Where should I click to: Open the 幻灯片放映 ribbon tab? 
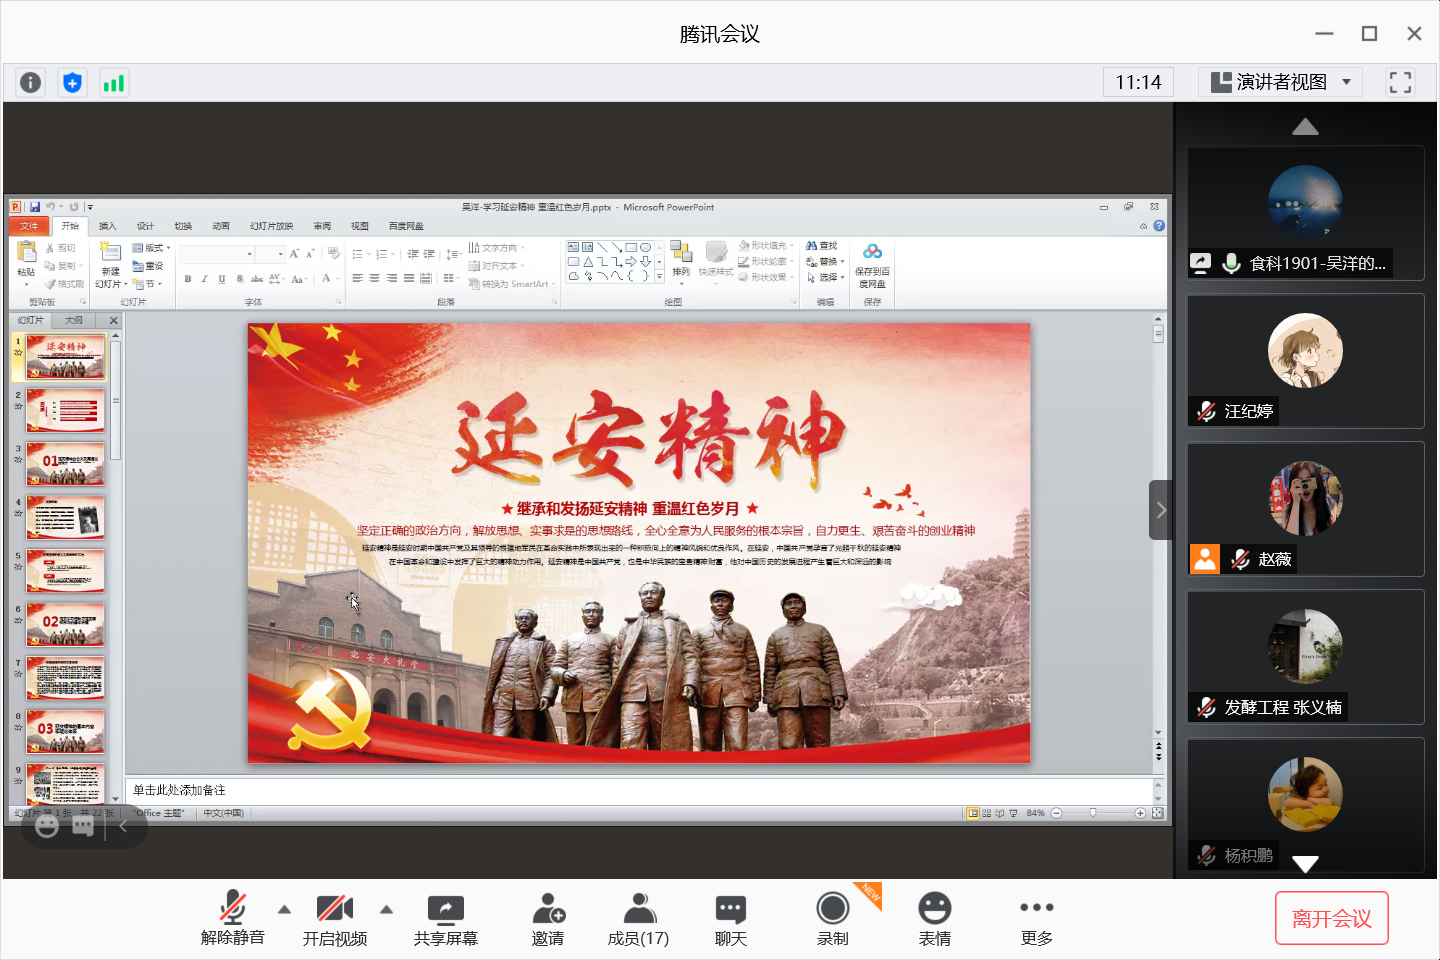pos(270,225)
